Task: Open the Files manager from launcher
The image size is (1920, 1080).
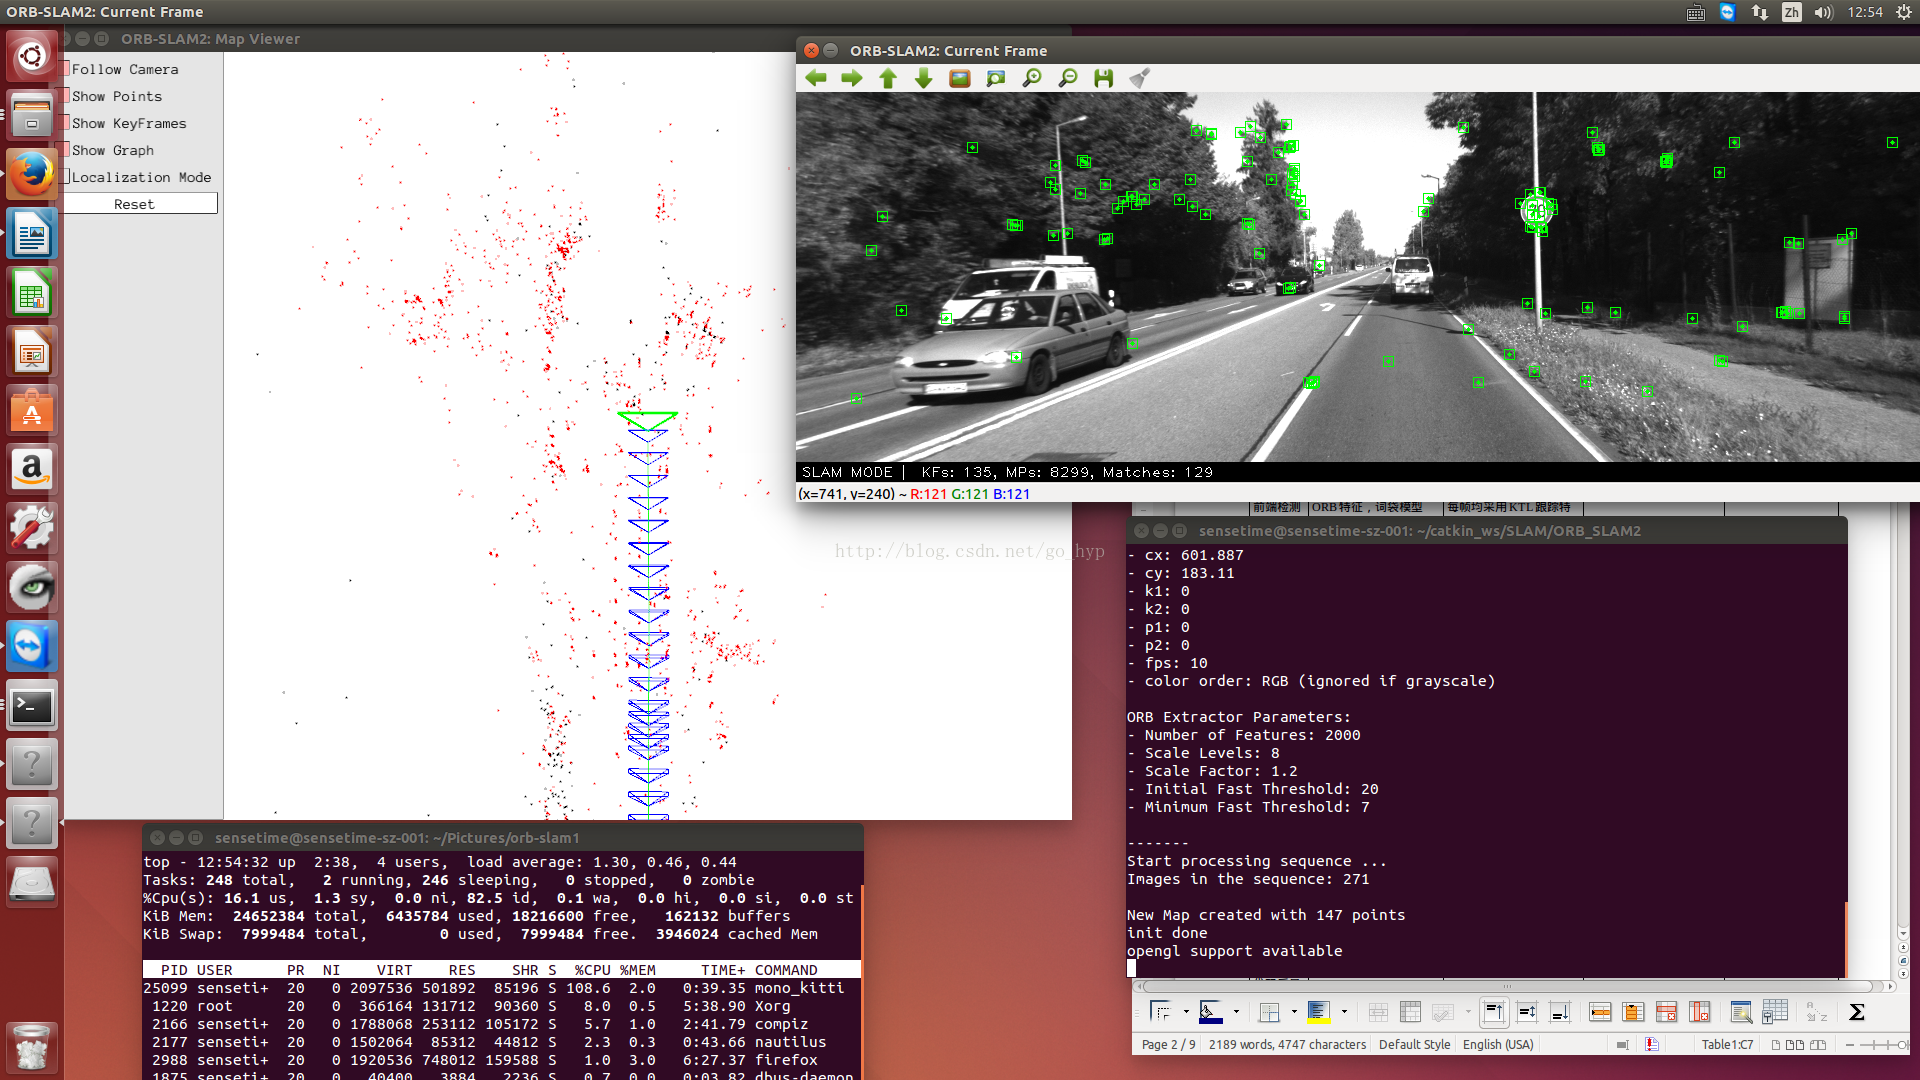Action: (x=32, y=115)
